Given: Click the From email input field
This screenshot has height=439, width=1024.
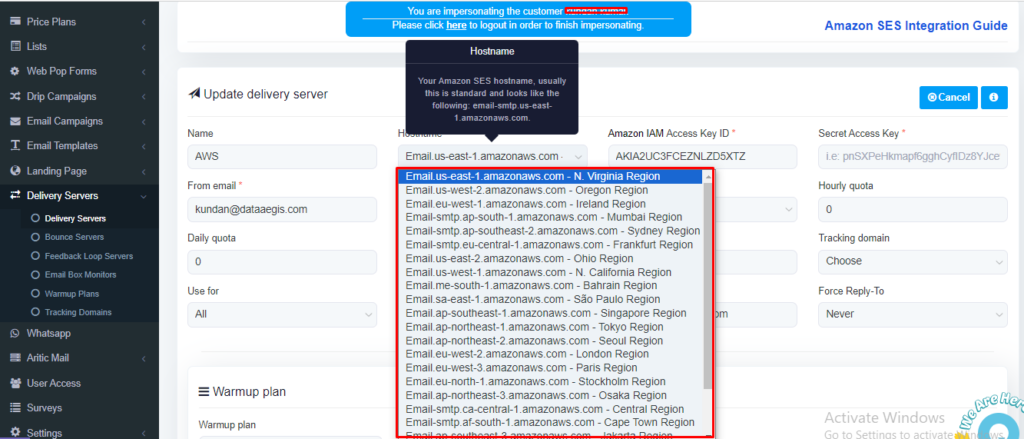Looking at the screenshot, I should (x=282, y=210).
